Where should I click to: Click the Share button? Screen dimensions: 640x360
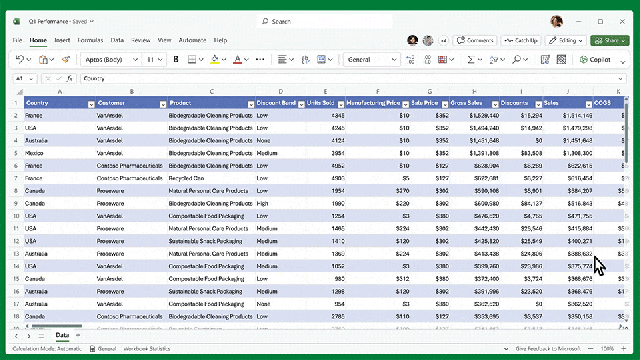click(x=610, y=40)
